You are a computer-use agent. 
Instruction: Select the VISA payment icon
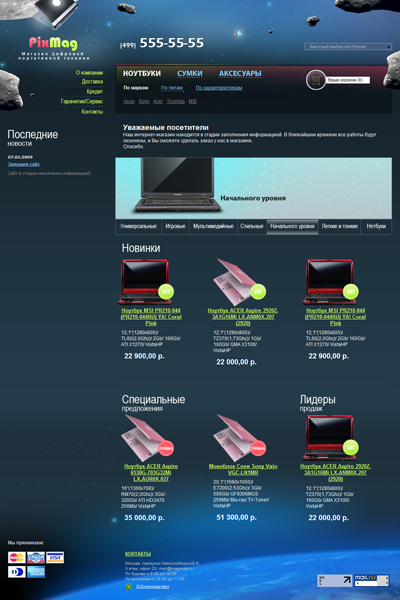click(55, 558)
